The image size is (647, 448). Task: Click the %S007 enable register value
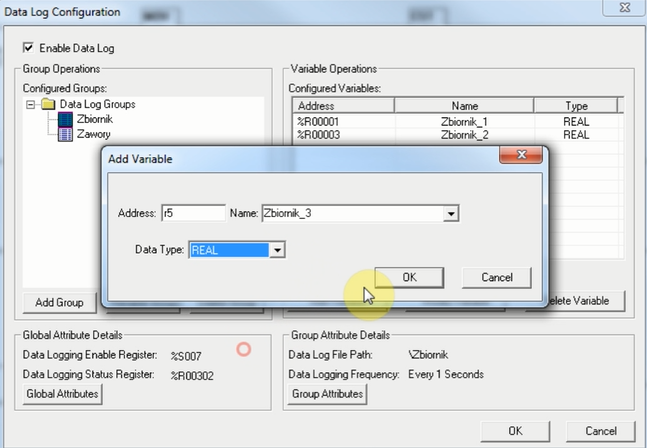coord(186,356)
